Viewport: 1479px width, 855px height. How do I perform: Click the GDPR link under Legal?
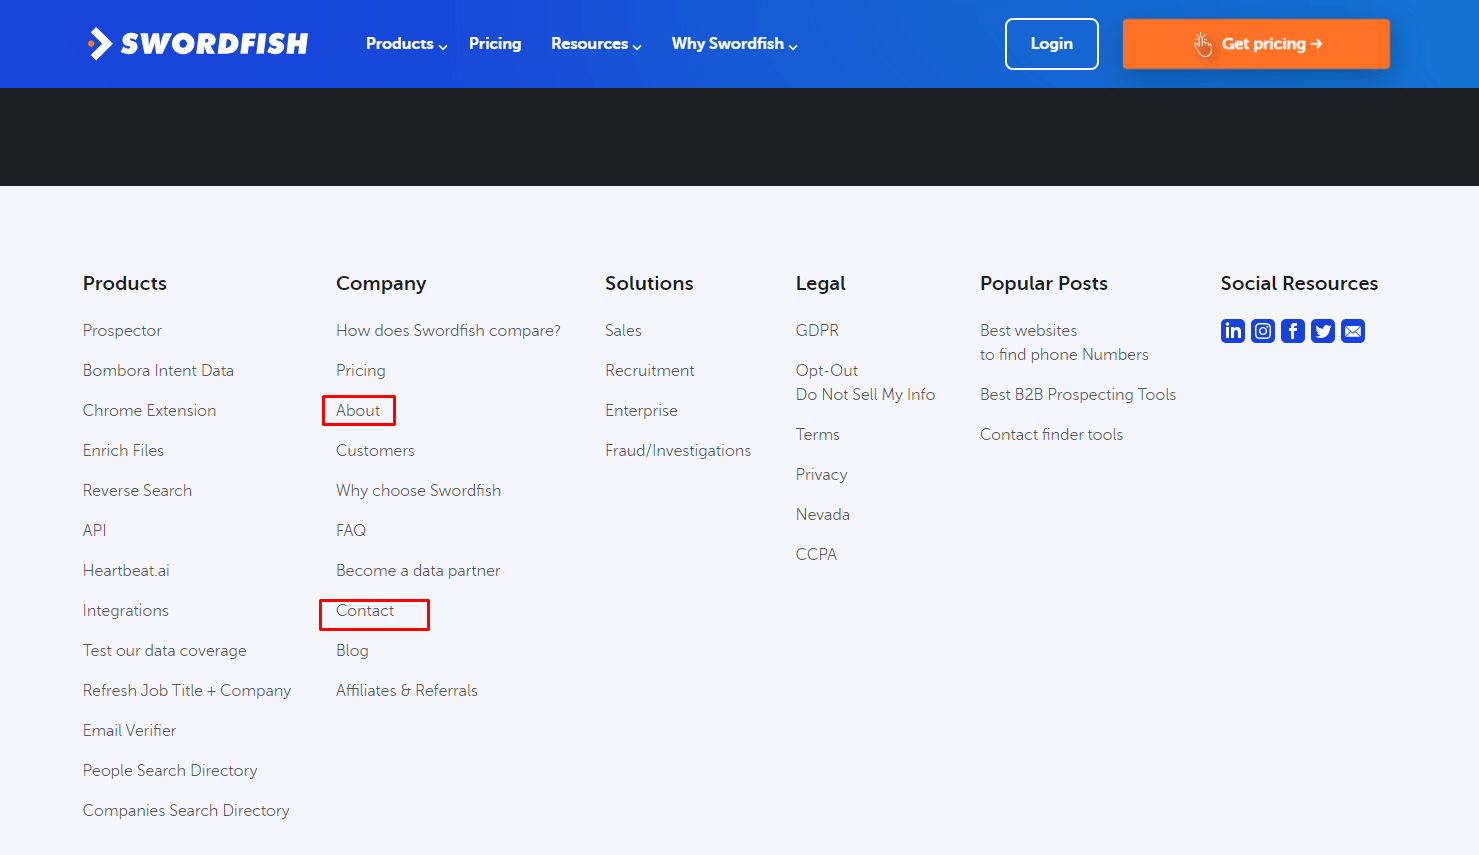click(817, 330)
